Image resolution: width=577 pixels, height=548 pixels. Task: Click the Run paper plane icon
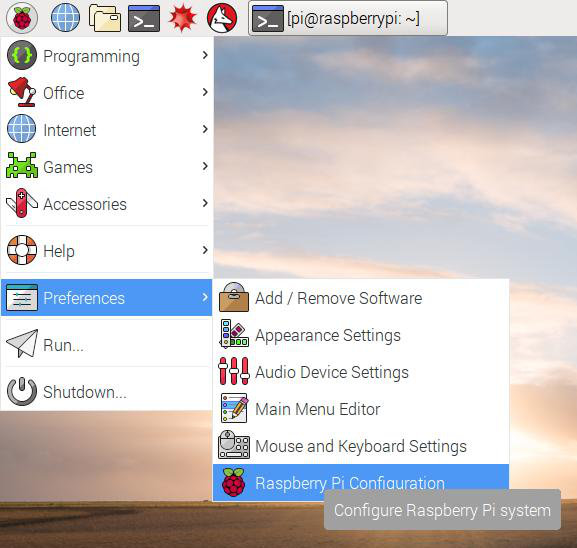point(22,344)
